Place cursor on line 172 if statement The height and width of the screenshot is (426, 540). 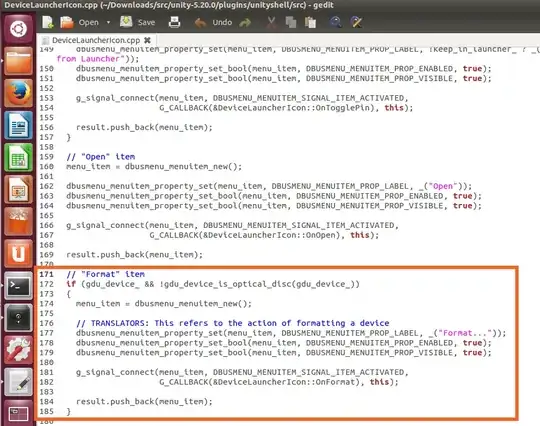pyautogui.click(x=213, y=284)
